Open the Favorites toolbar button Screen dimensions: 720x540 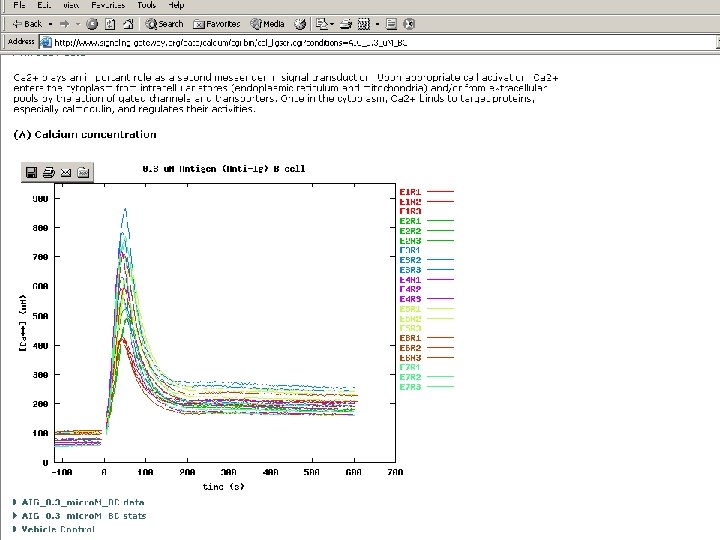click(217, 23)
